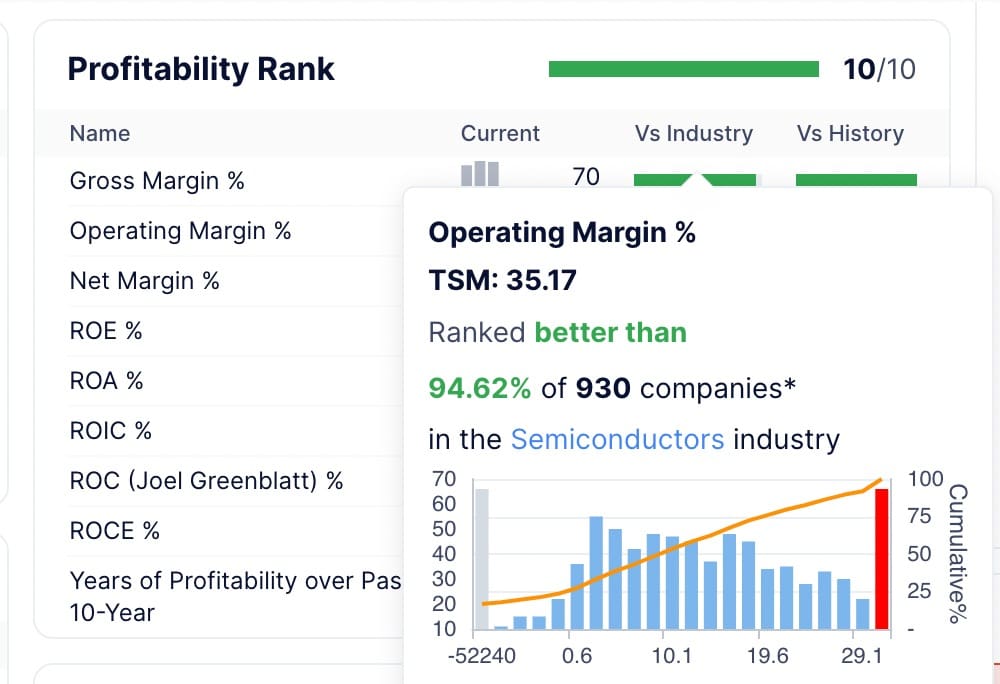This screenshot has width=1000, height=684.
Task: Click the ROCE % label
Action: click(x=114, y=530)
